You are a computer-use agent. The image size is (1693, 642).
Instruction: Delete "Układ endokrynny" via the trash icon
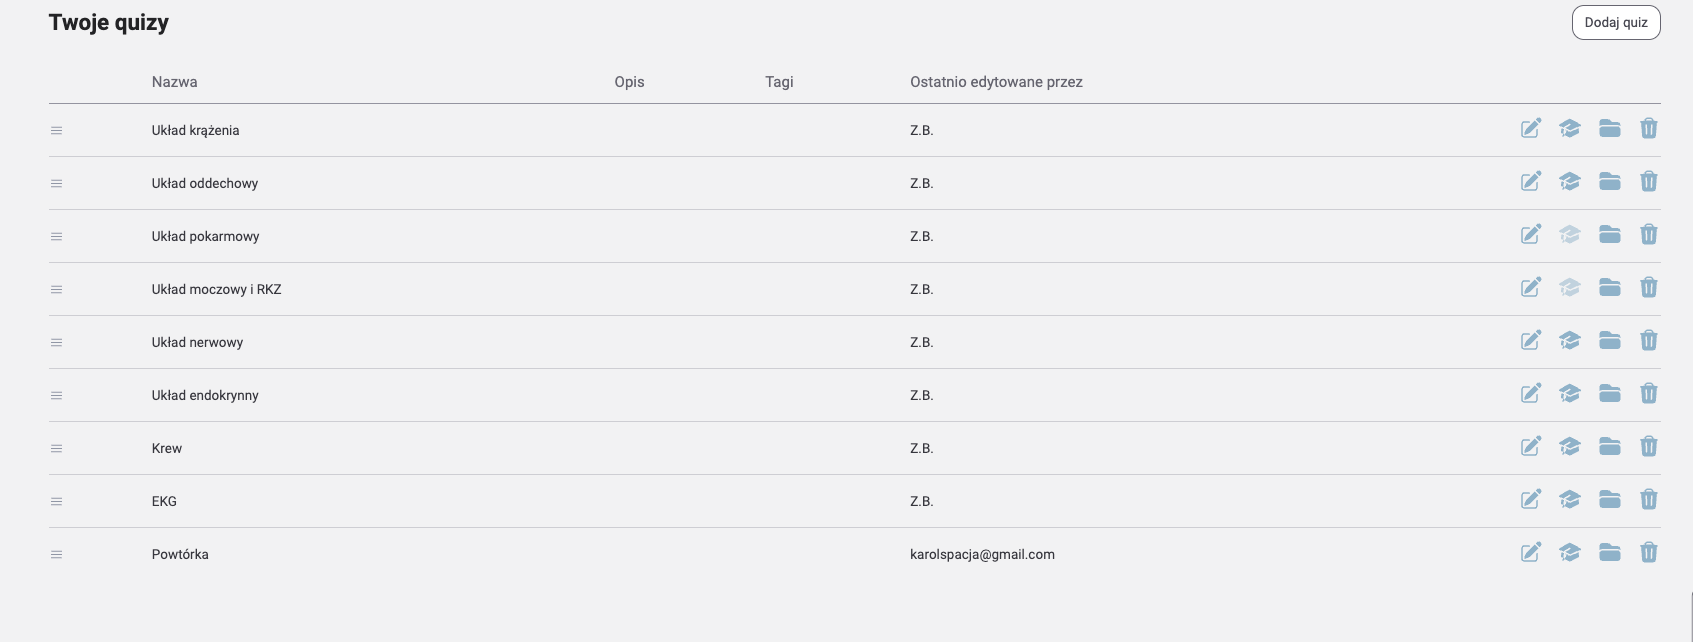pos(1648,394)
